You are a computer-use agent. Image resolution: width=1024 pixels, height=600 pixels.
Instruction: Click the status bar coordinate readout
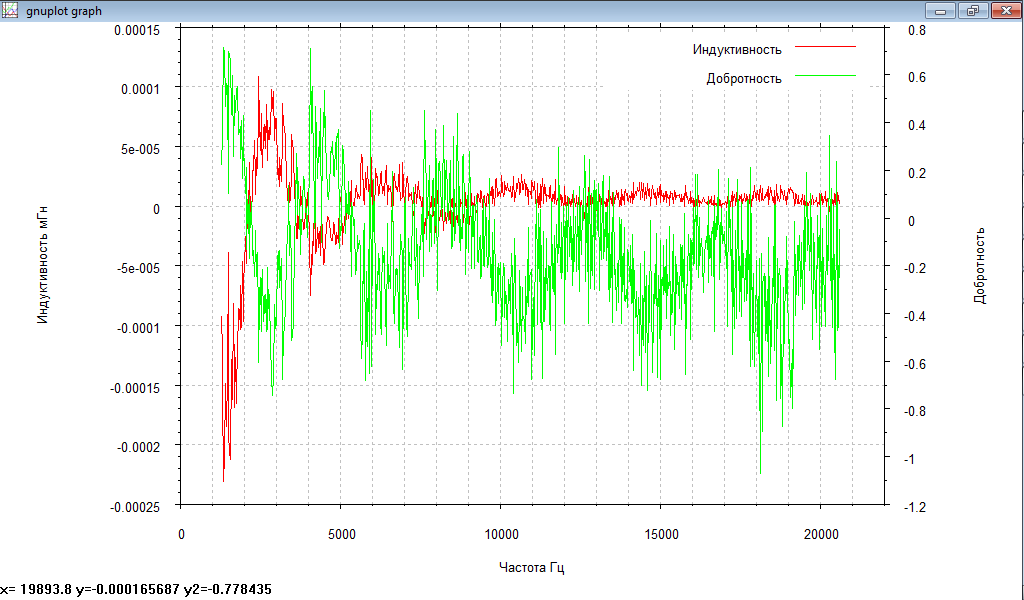pos(136,589)
